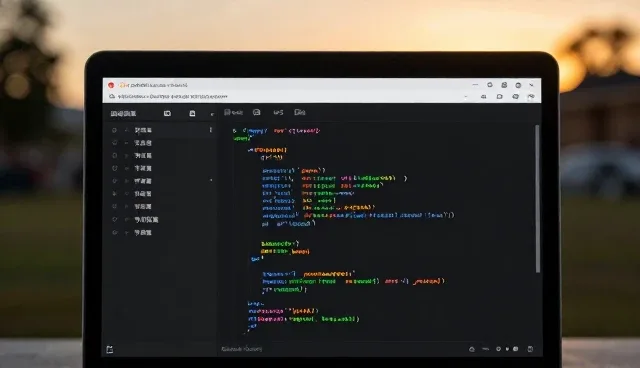
Task: Click the vertical scrollbar of the code editor
Action: point(538,199)
